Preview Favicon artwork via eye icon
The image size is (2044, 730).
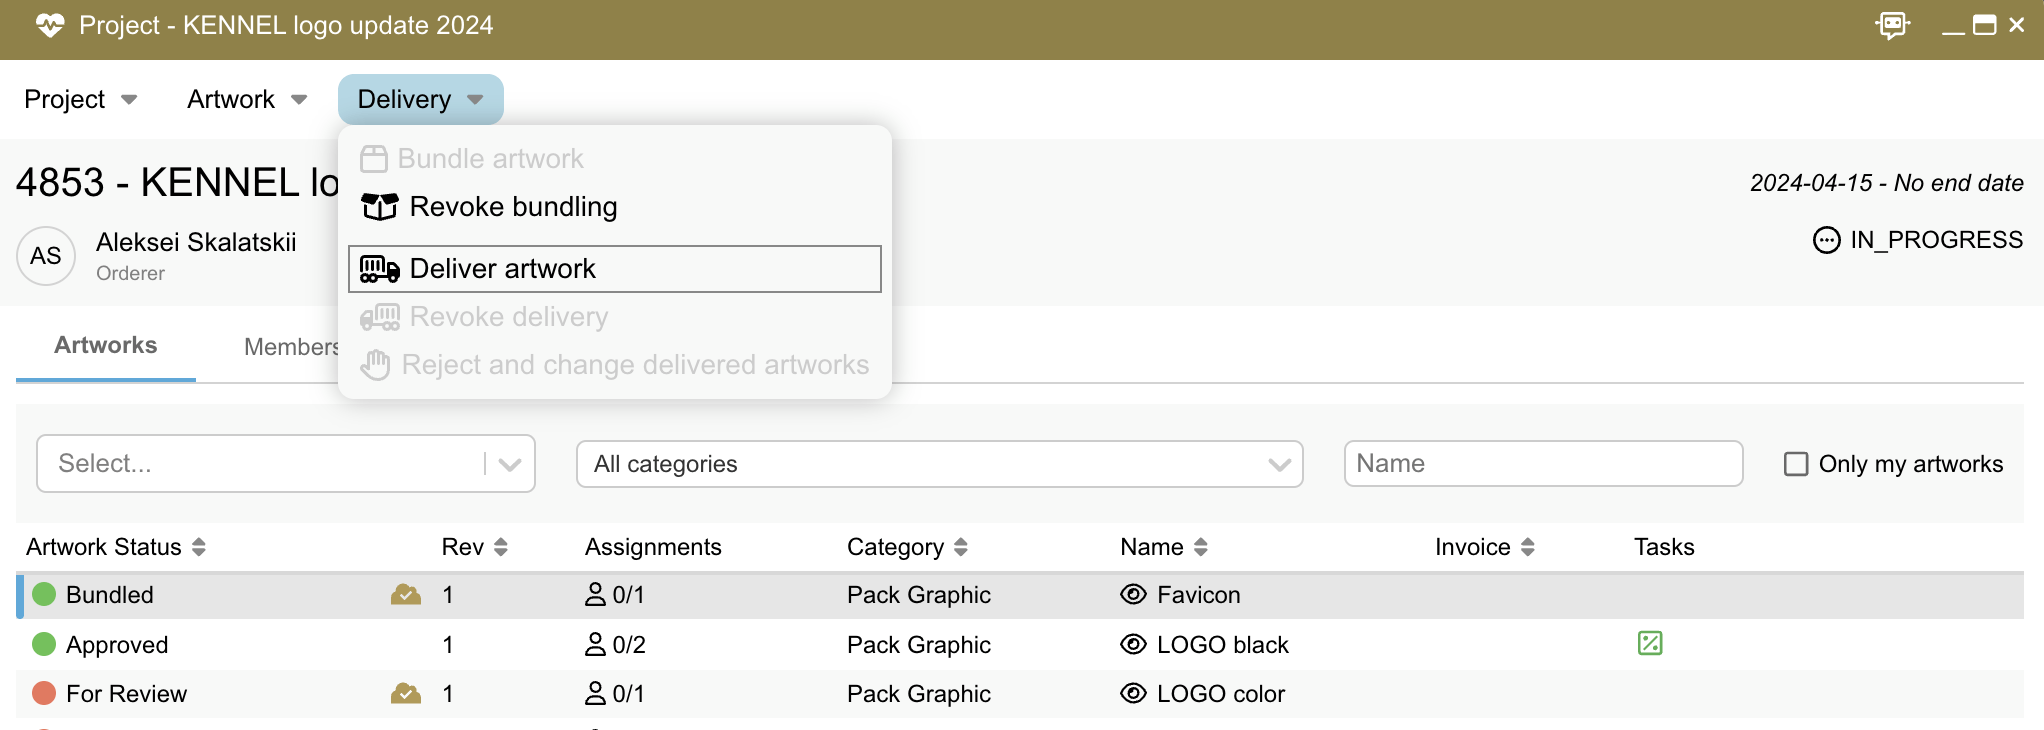[x=1133, y=594]
